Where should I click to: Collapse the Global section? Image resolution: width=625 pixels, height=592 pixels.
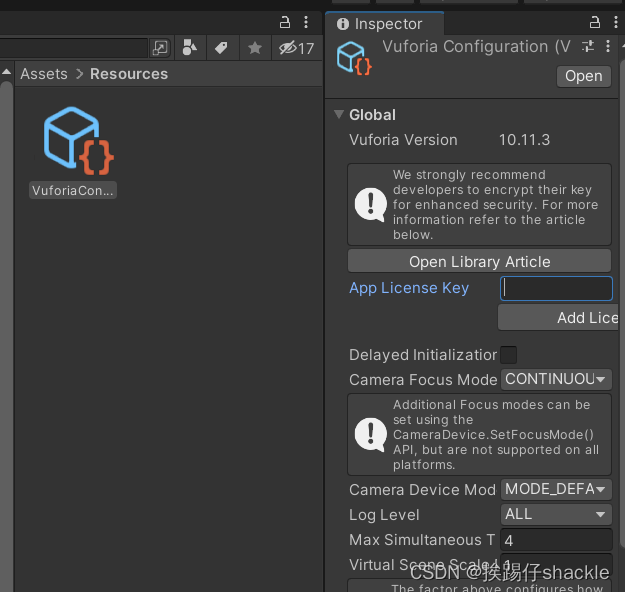tap(339, 114)
